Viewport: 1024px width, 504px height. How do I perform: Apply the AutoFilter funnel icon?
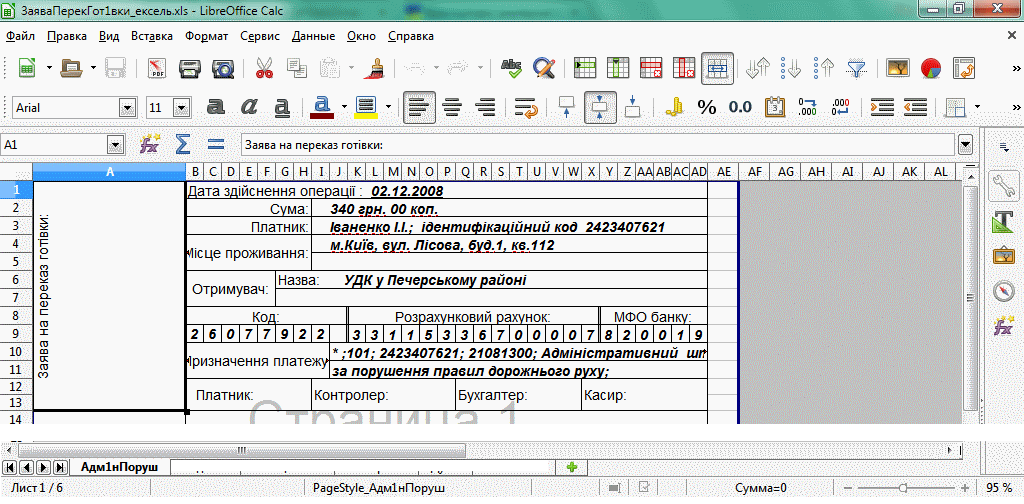coord(857,69)
